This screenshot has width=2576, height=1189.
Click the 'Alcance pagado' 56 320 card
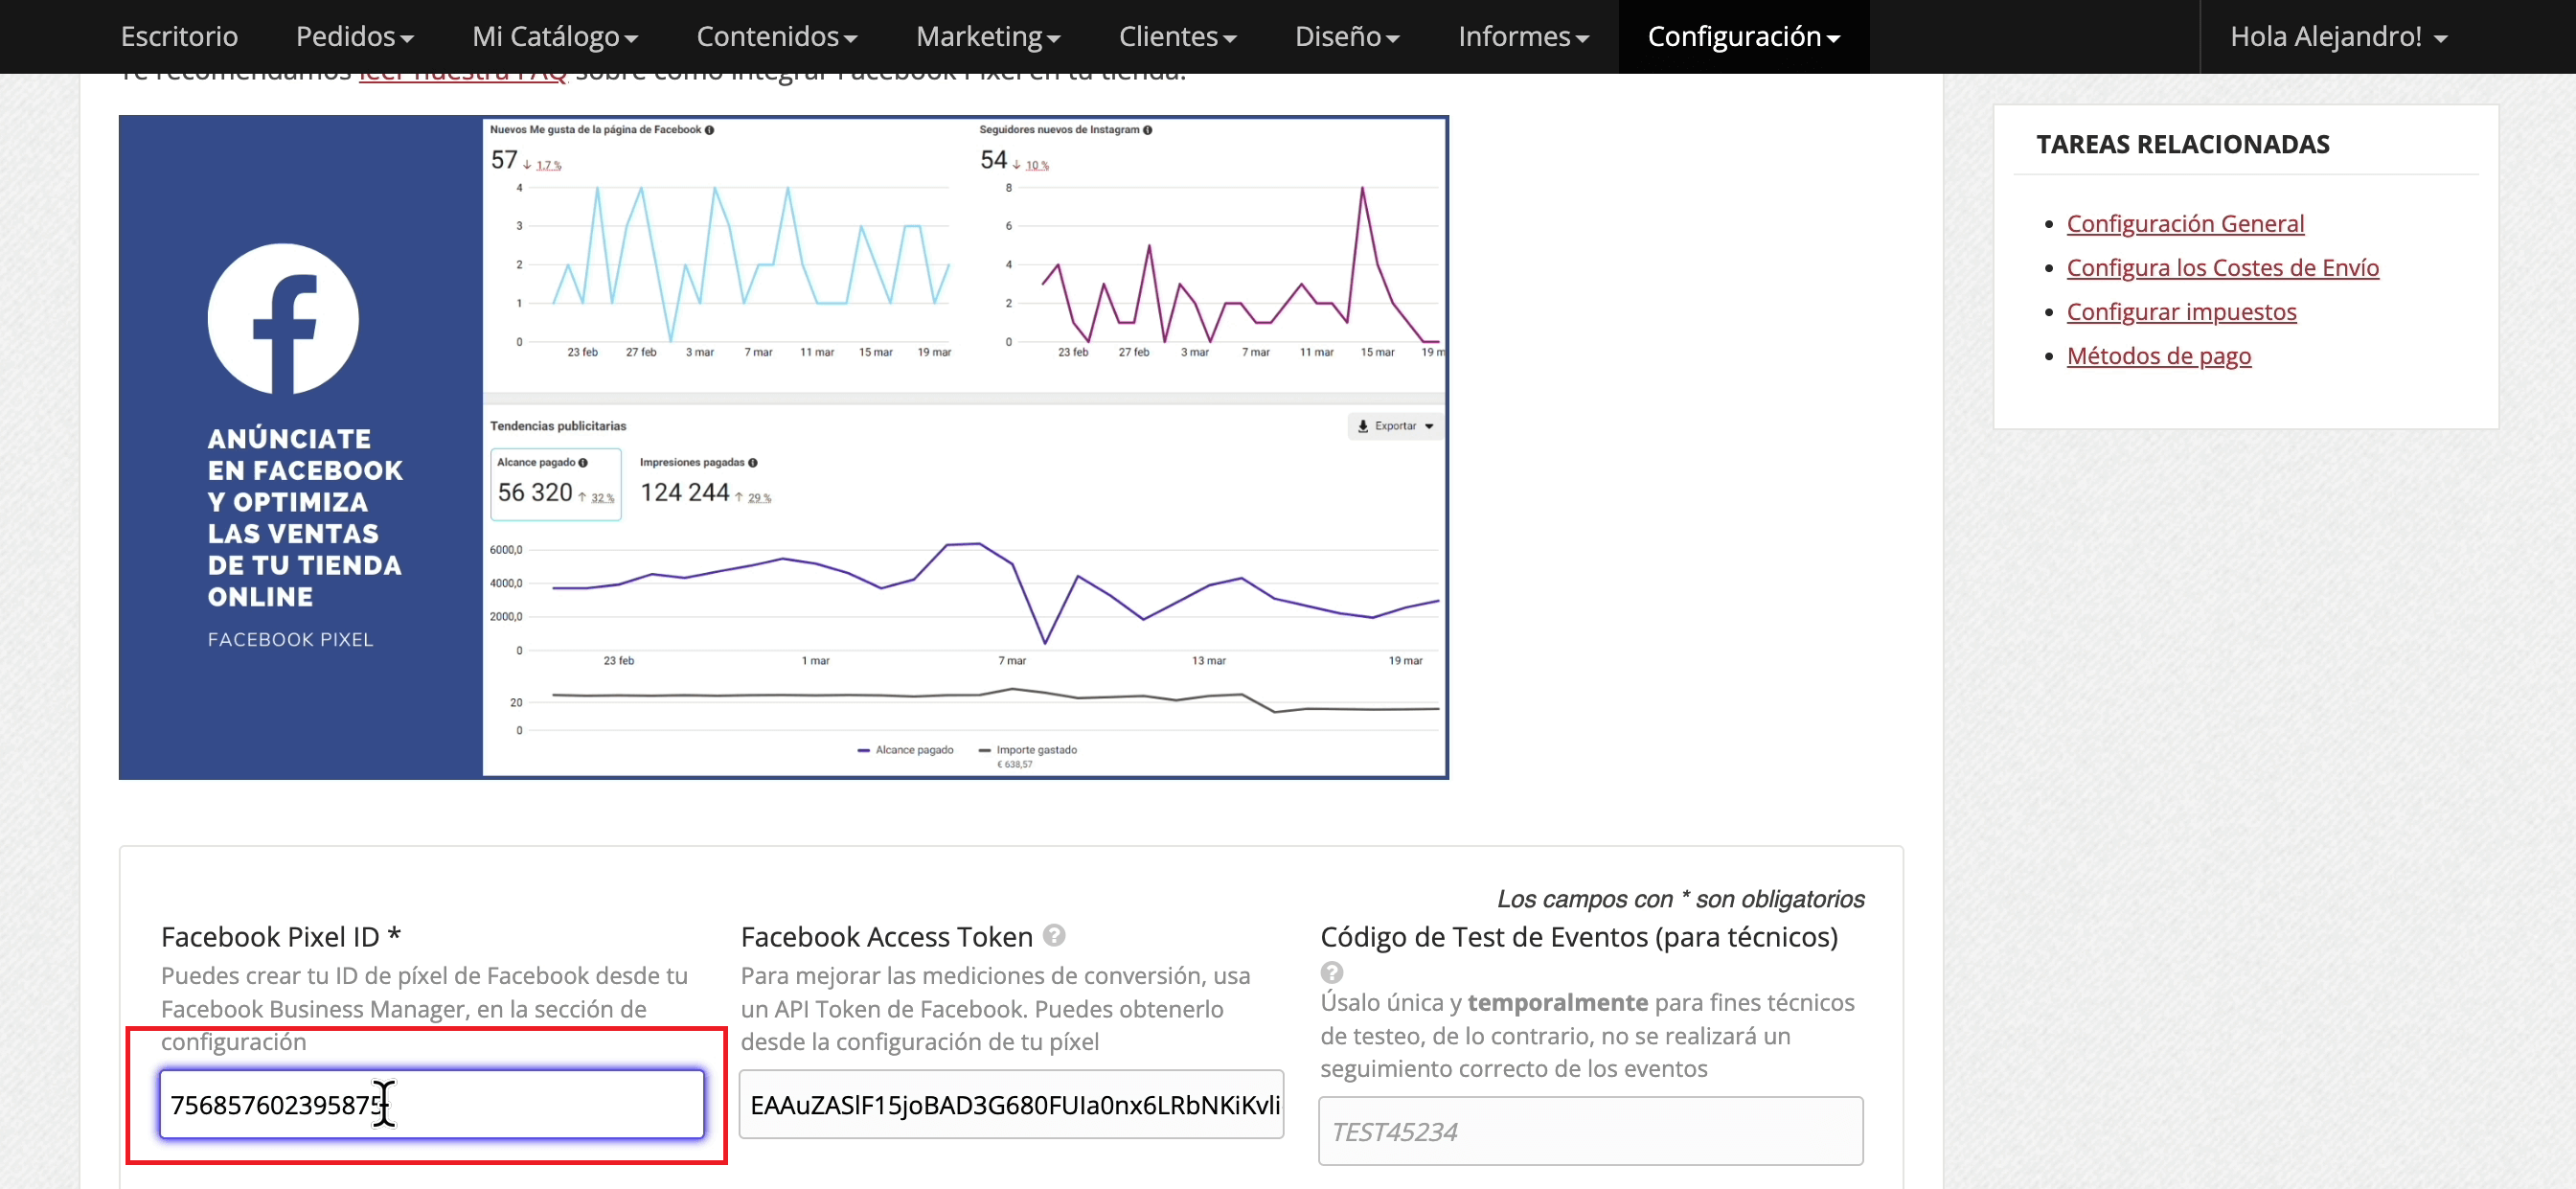(556, 484)
